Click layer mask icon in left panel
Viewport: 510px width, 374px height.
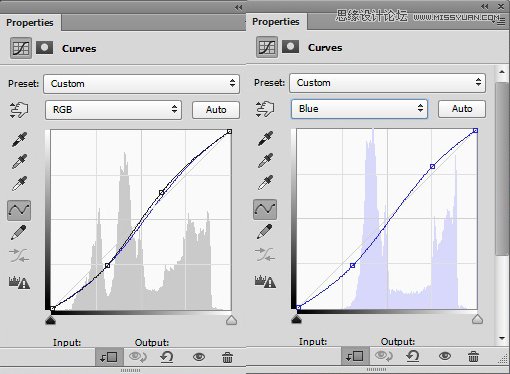(x=44, y=48)
